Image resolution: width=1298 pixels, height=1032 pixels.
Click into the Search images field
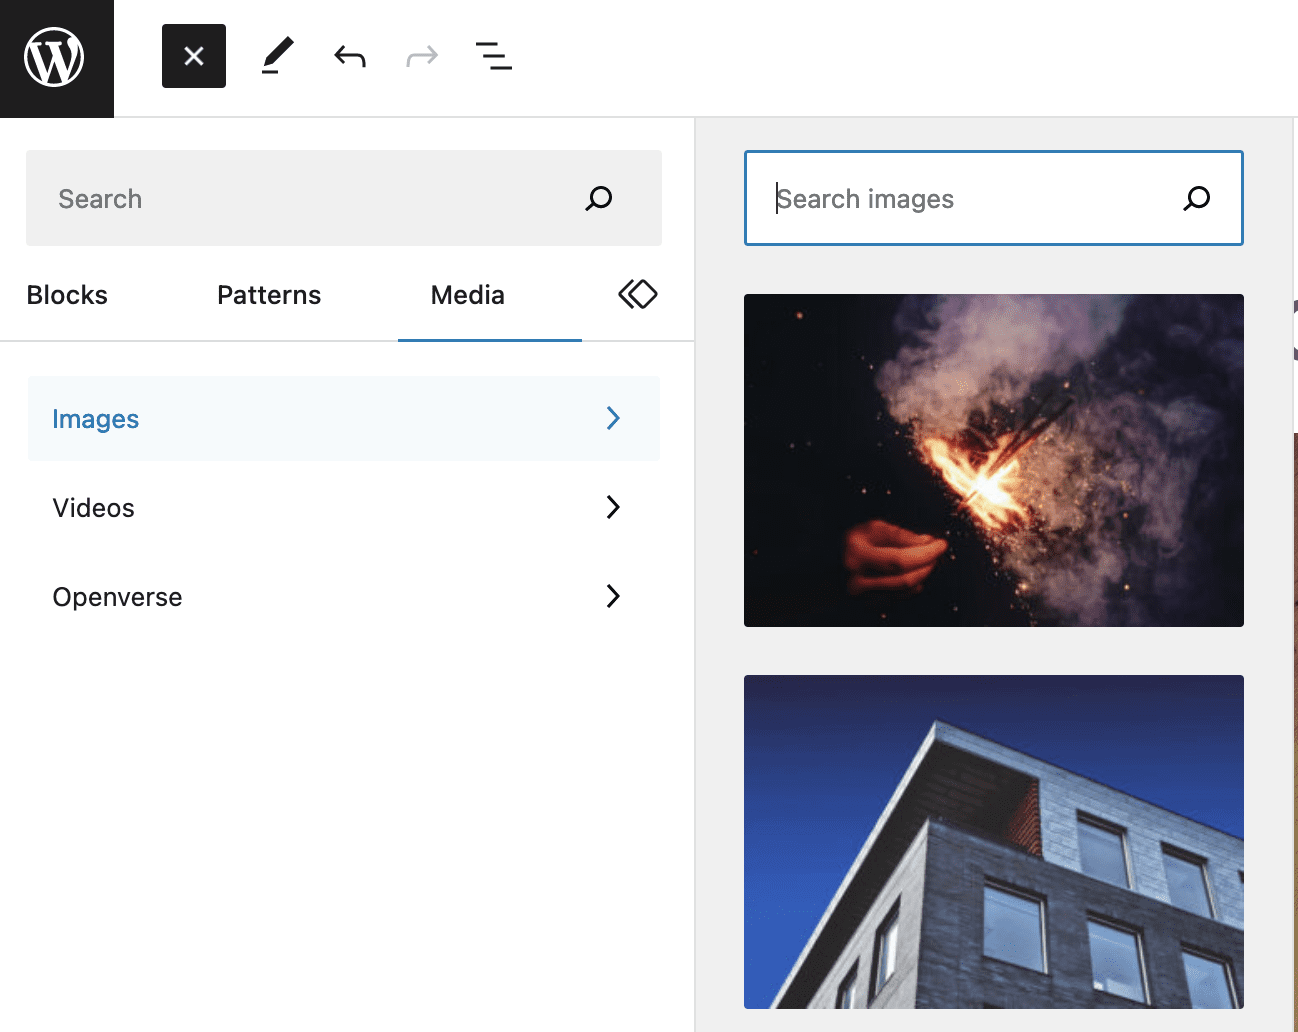coord(960,198)
